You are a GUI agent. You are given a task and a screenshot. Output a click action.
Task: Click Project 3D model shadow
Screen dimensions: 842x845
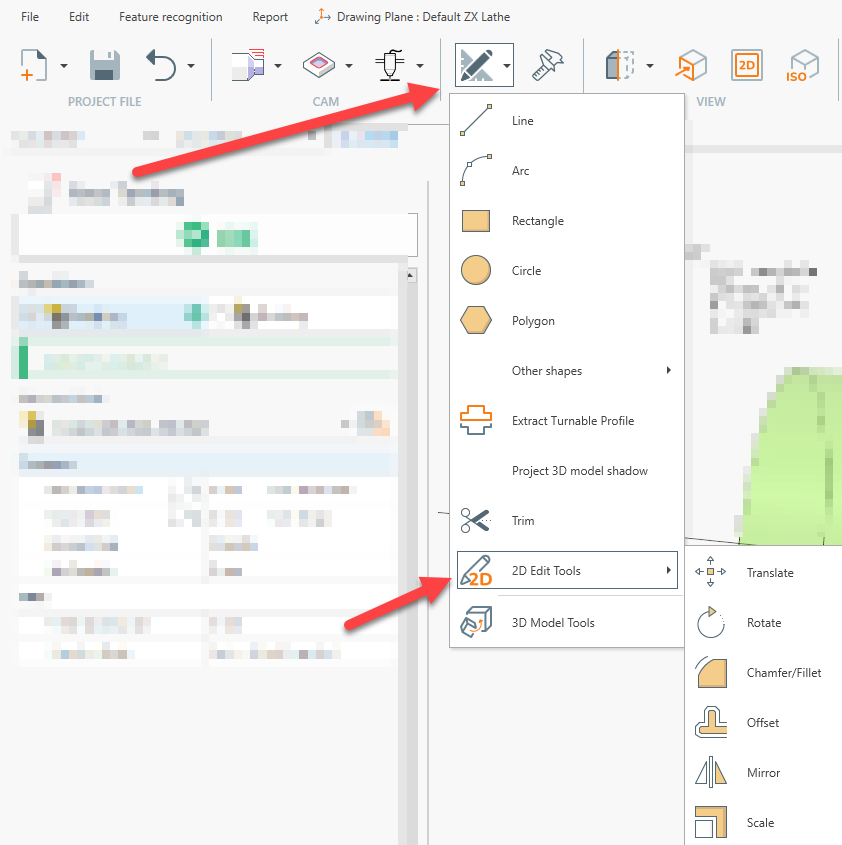click(x=579, y=471)
